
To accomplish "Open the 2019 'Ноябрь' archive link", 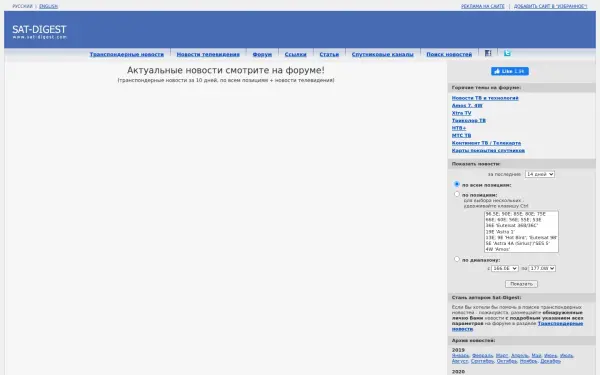I will pyautogui.click(x=528, y=361).
